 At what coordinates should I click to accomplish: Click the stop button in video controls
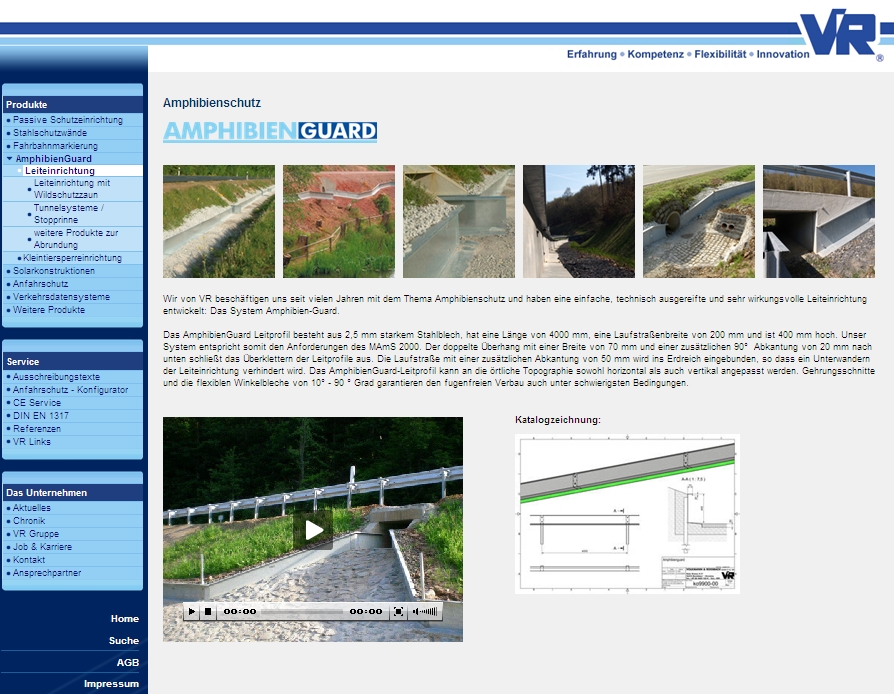(208, 612)
